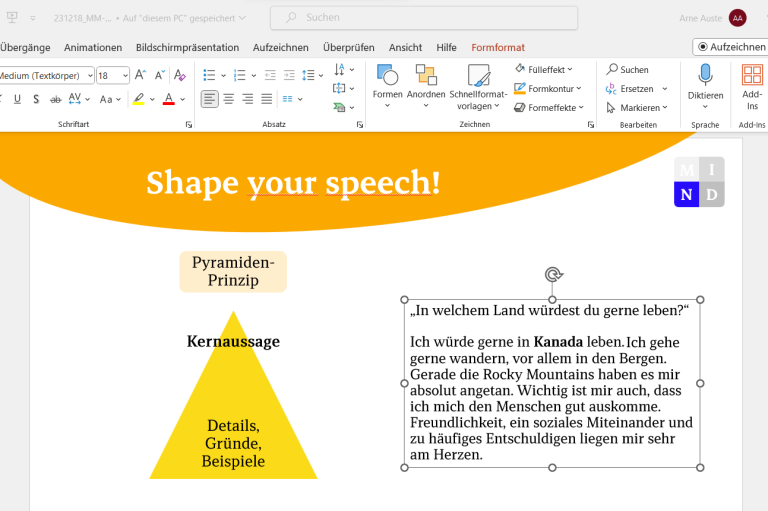768x511 pixels.
Task: Open the font name combo box
Action: [46, 76]
